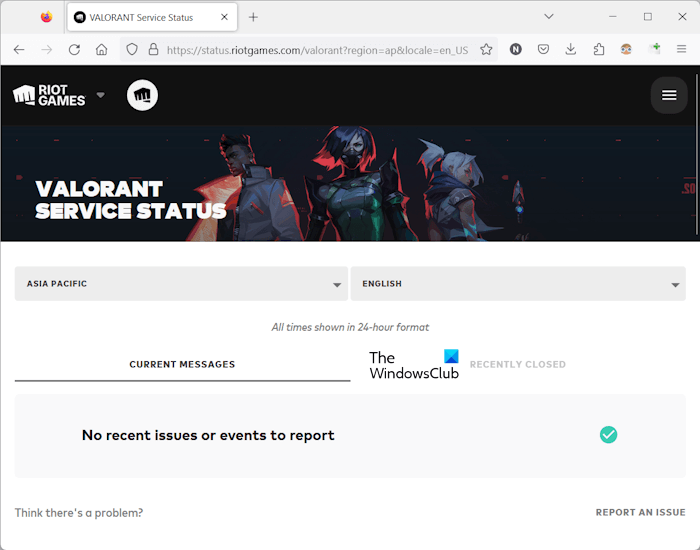Save page to Pocket
This screenshot has height=550, width=700.
(x=543, y=50)
